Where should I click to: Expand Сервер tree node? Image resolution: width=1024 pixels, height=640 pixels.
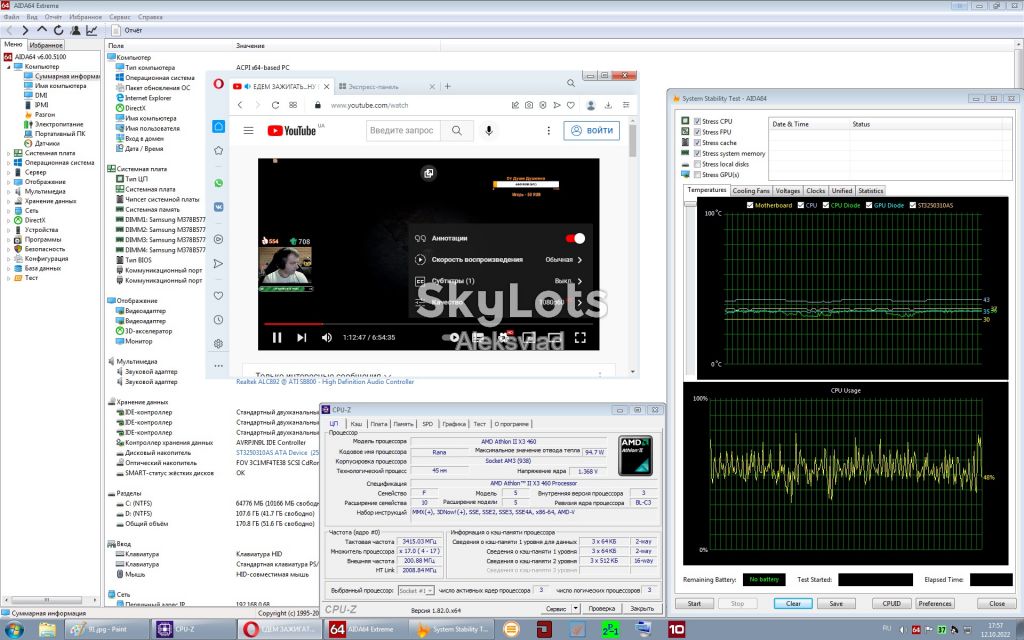8,172
